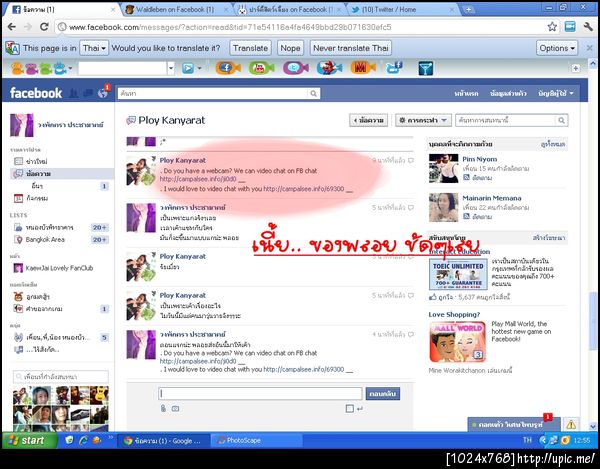Click the TH language indicator in tray
Screen dimensions: 600x469
[527, 440]
